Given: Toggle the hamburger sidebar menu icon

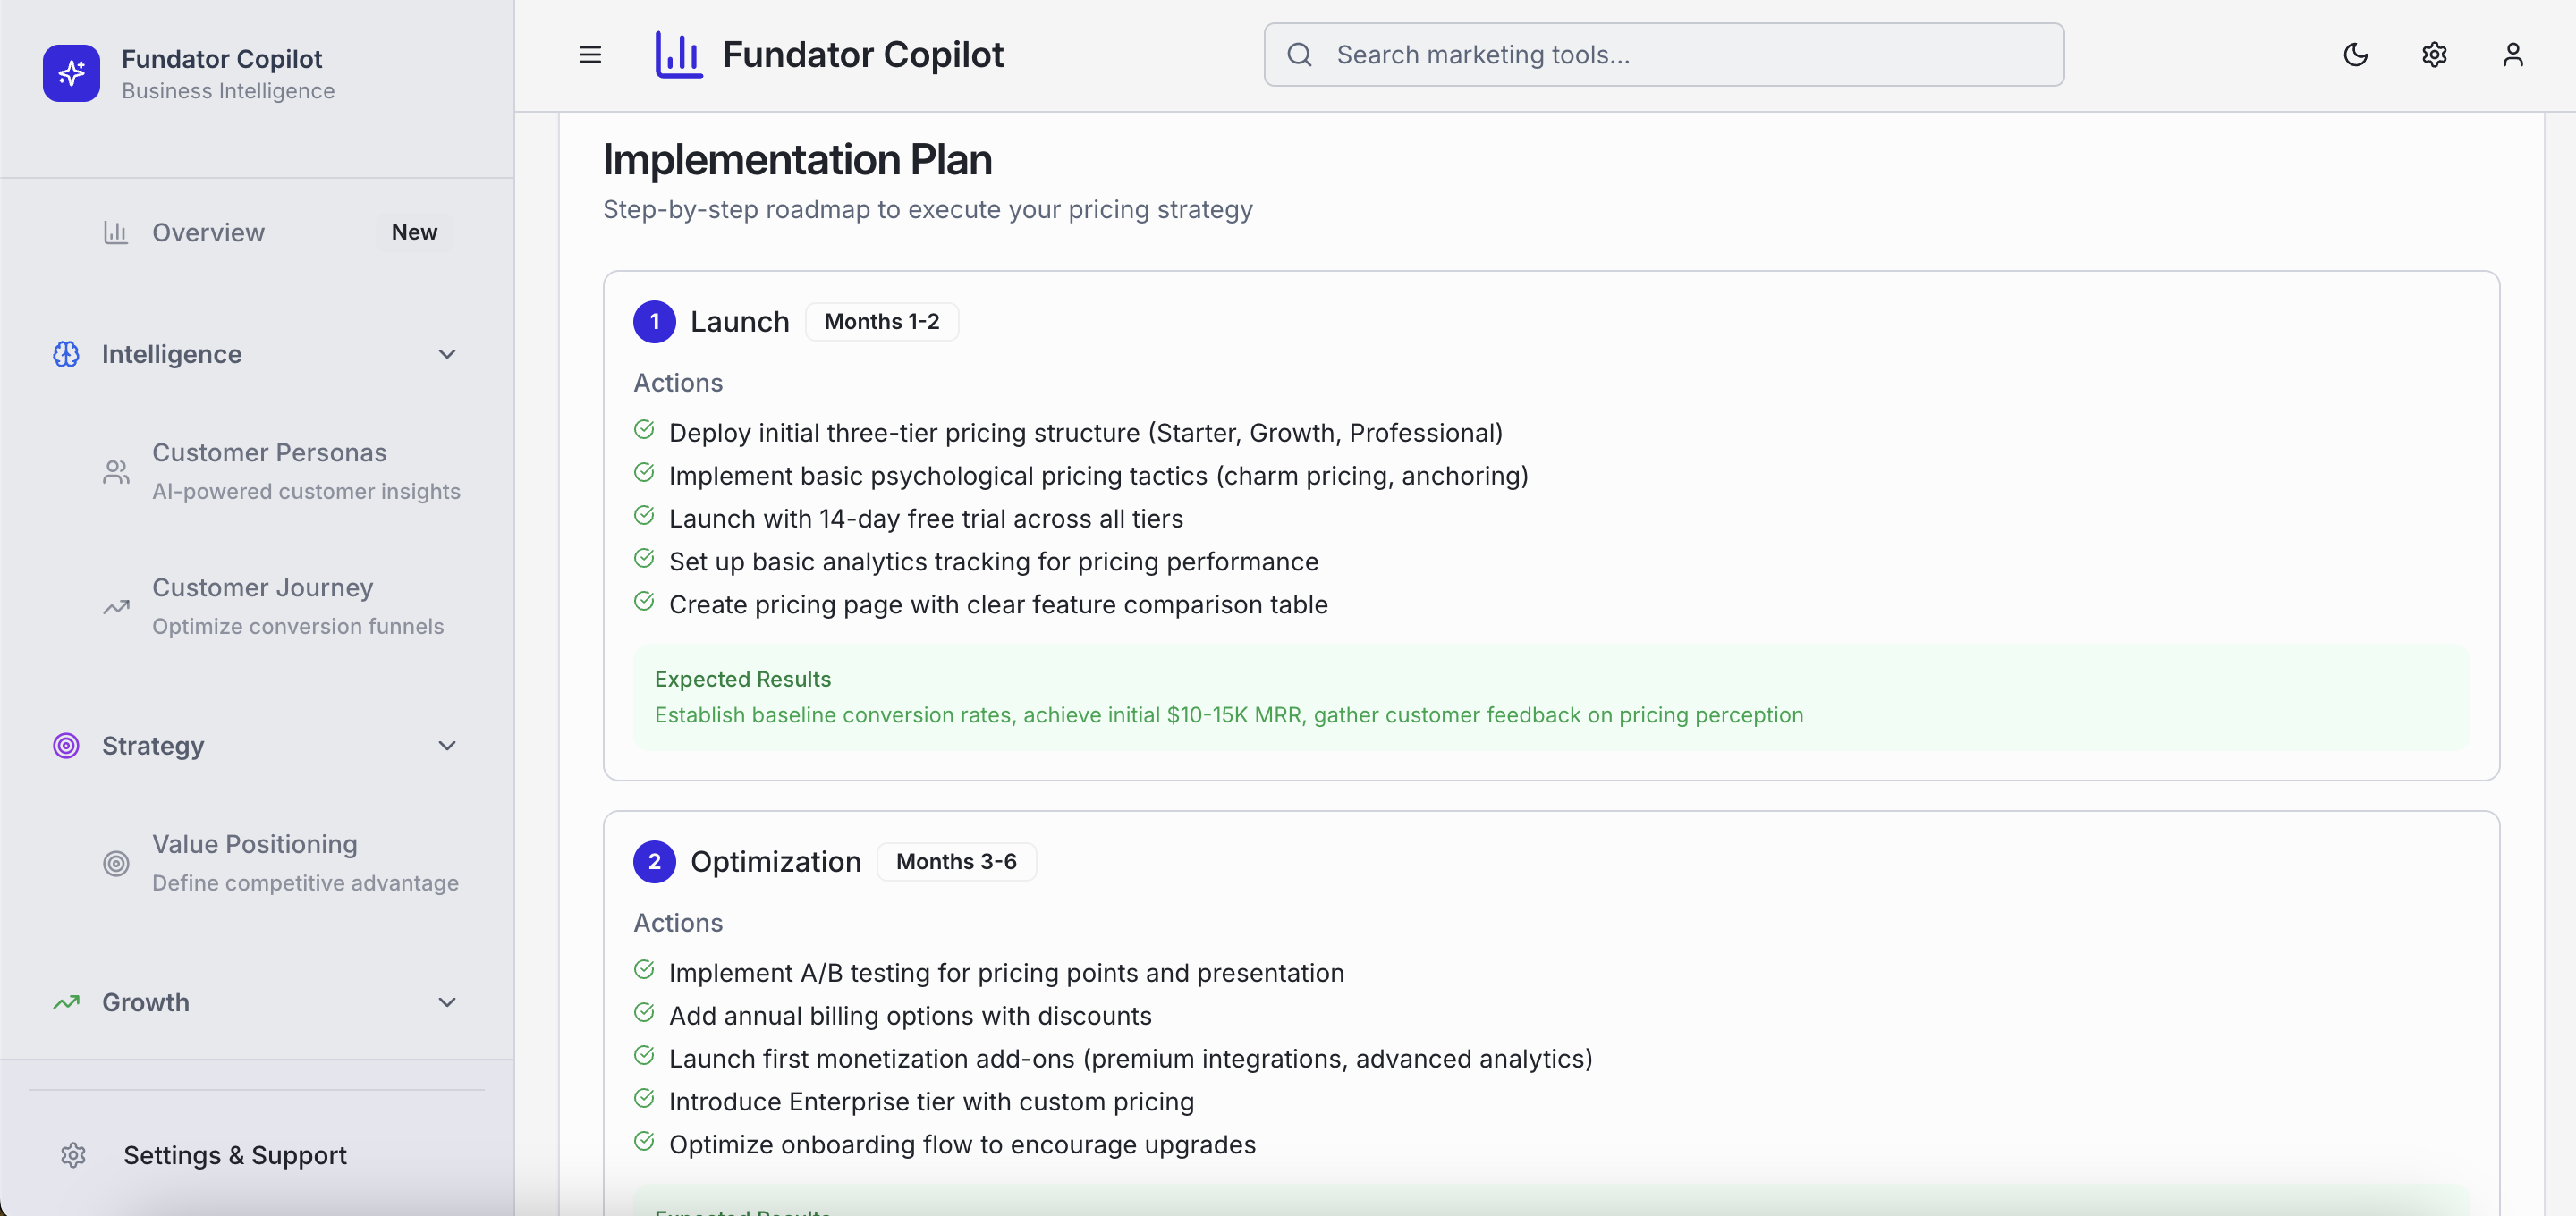Looking at the screenshot, I should [x=590, y=55].
